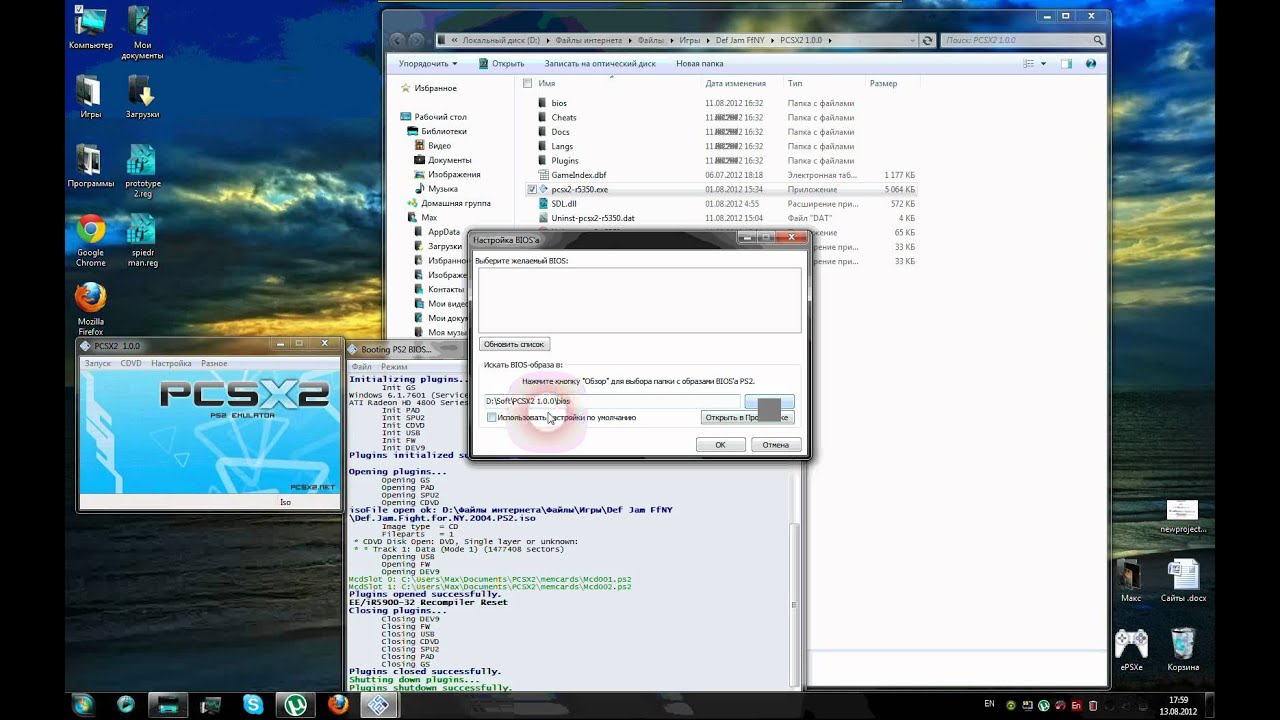
Task: Expand breadcrumb arrow after Игры
Action: [x=707, y=40]
